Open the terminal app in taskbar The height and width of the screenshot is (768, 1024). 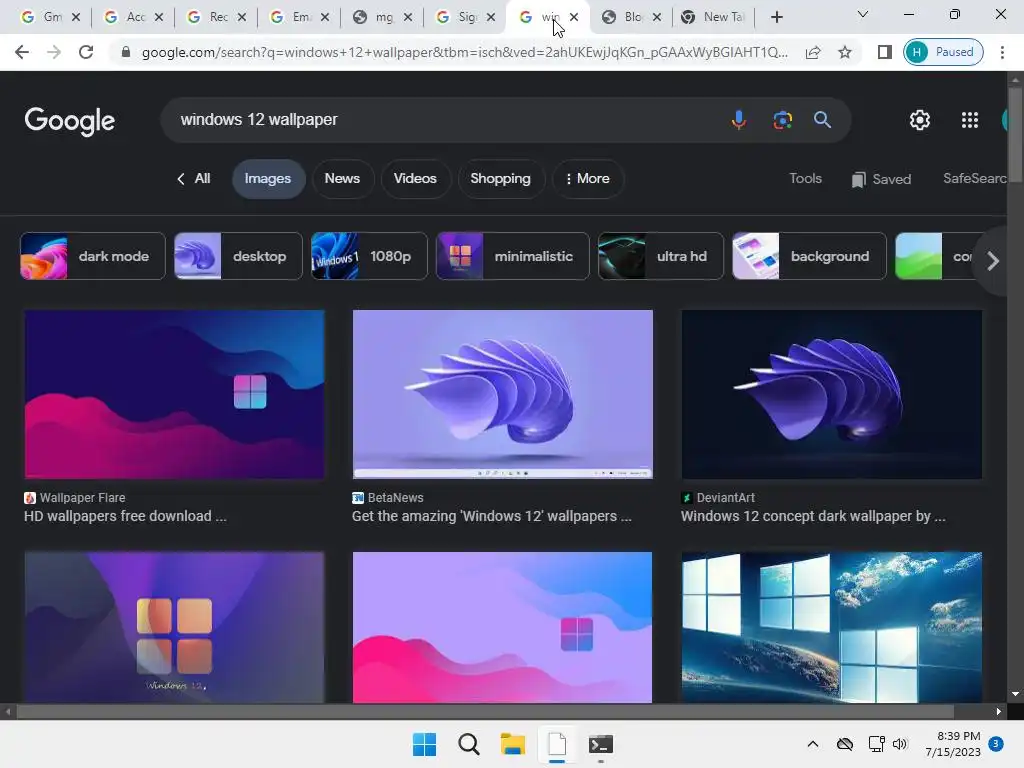pyautogui.click(x=601, y=744)
